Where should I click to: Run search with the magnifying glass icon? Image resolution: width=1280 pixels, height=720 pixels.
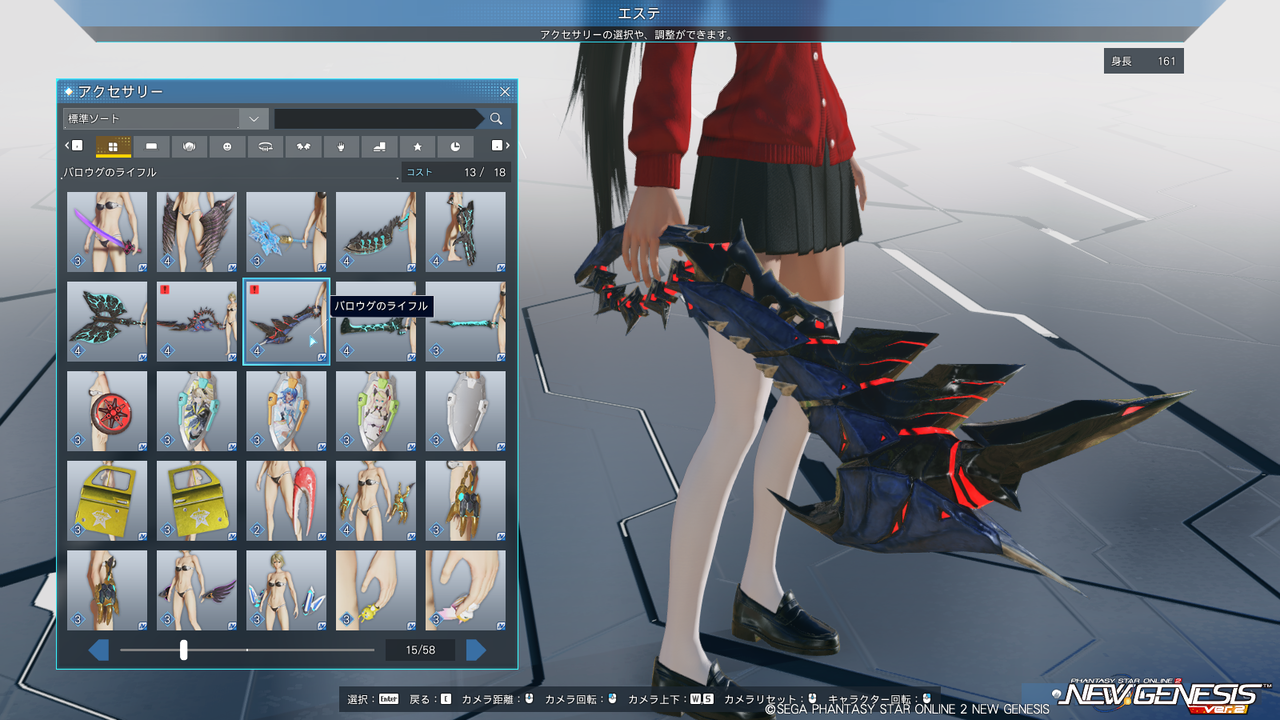click(496, 119)
